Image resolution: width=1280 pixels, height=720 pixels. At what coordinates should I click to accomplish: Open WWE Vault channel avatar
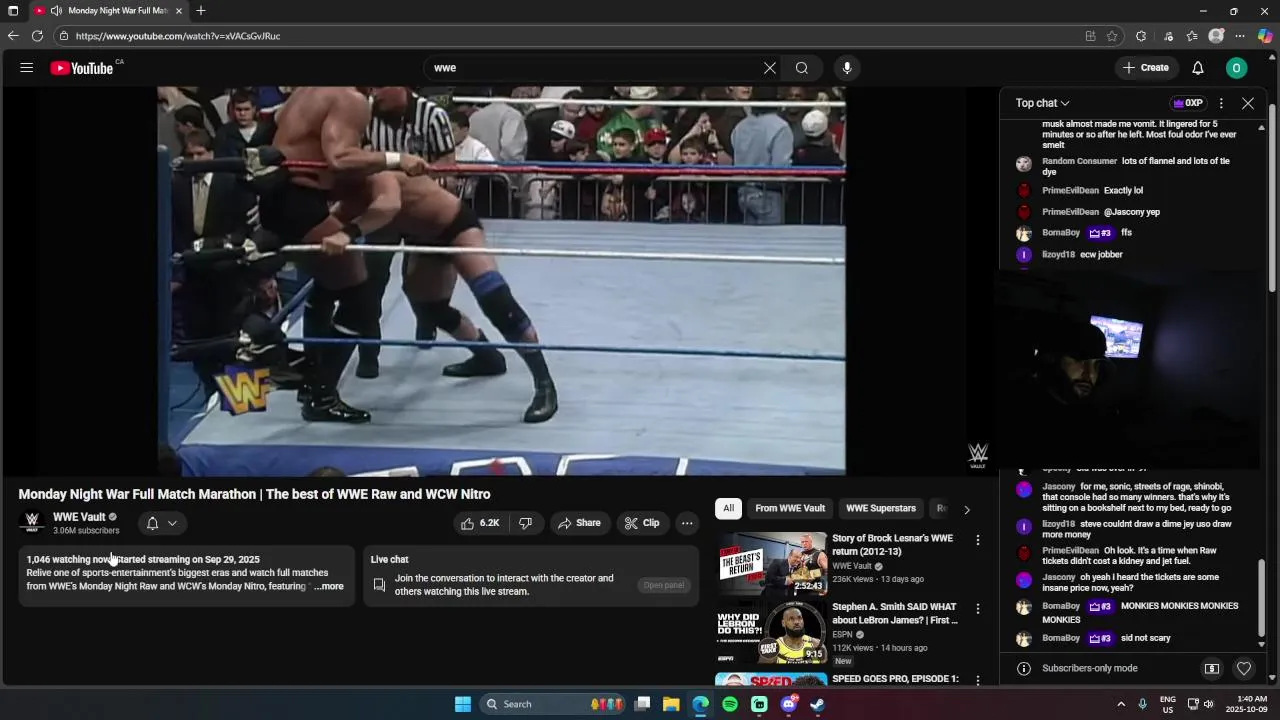pos(32,523)
